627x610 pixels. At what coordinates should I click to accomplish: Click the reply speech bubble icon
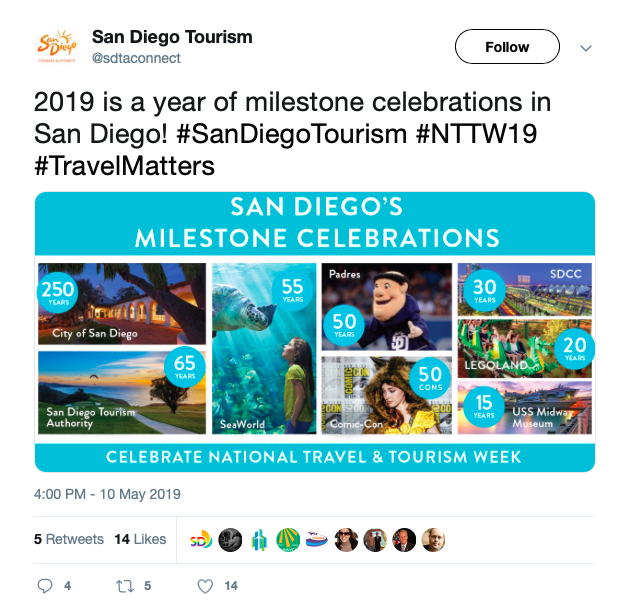(x=45, y=586)
